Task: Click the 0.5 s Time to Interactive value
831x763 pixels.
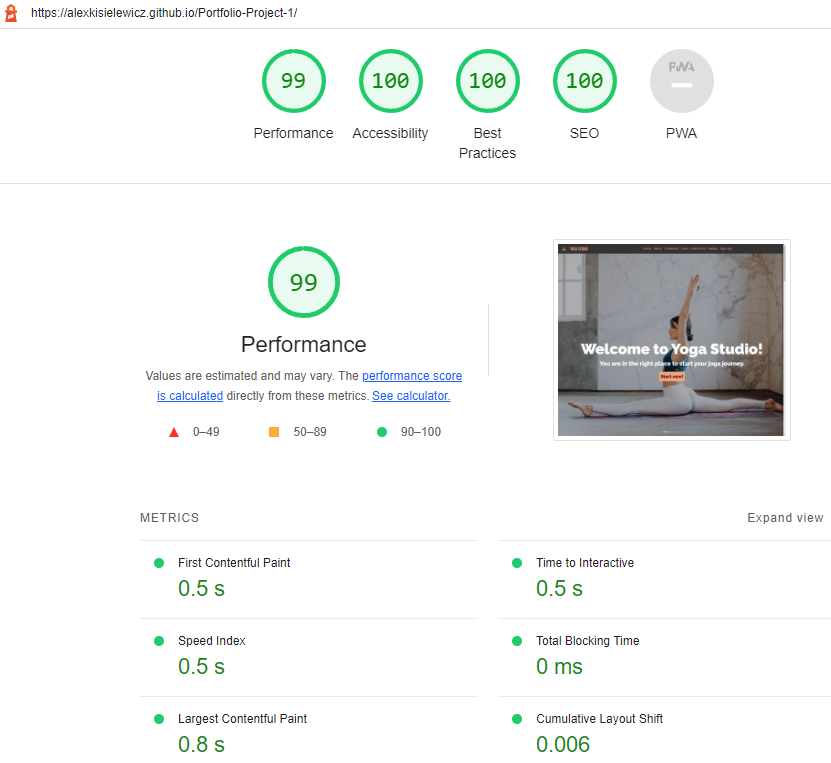Action: click(x=559, y=589)
